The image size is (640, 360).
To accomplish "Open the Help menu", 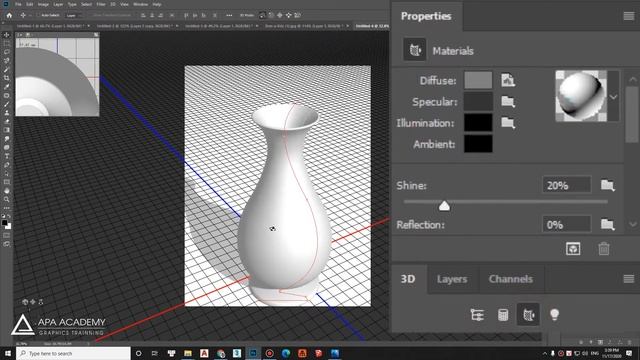I will (157, 4).
